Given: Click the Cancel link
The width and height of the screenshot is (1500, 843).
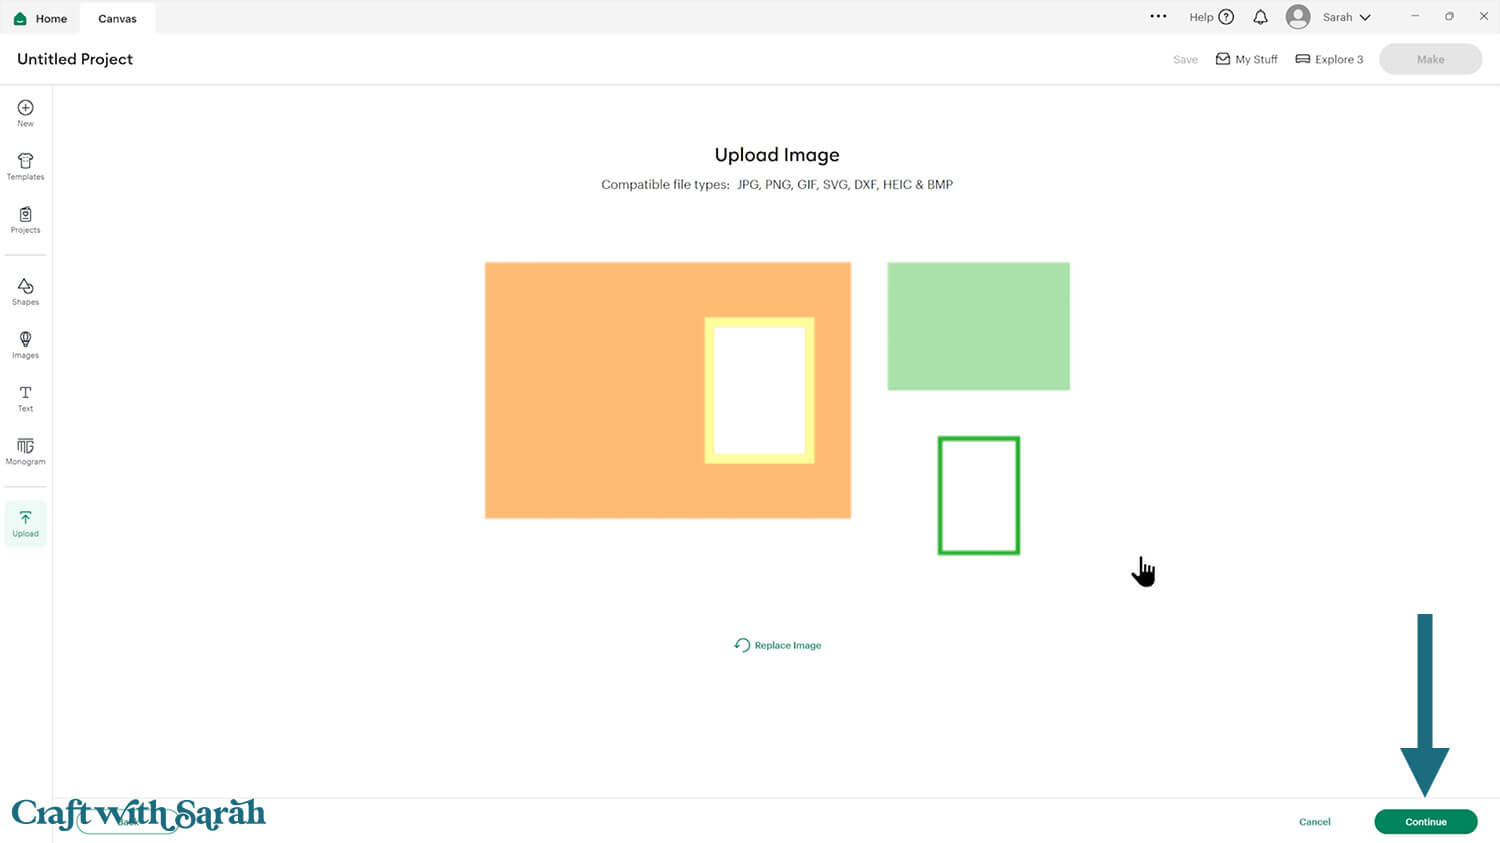Looking at the screenshot, I should coord(1315,822).
